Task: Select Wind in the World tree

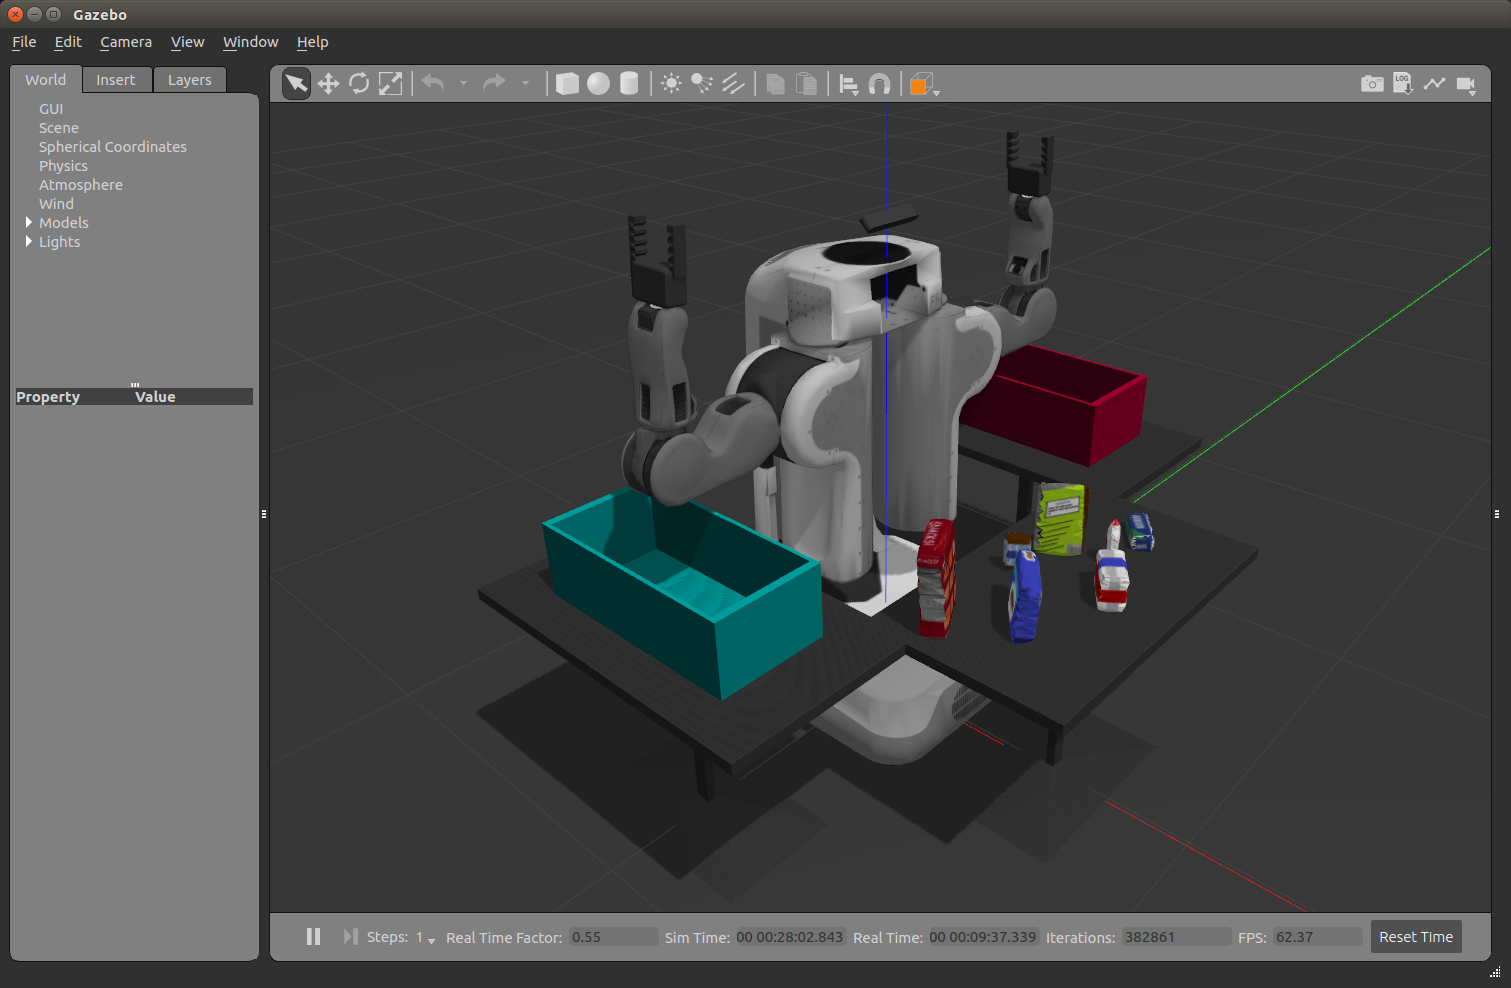Action: click(56, 204)
